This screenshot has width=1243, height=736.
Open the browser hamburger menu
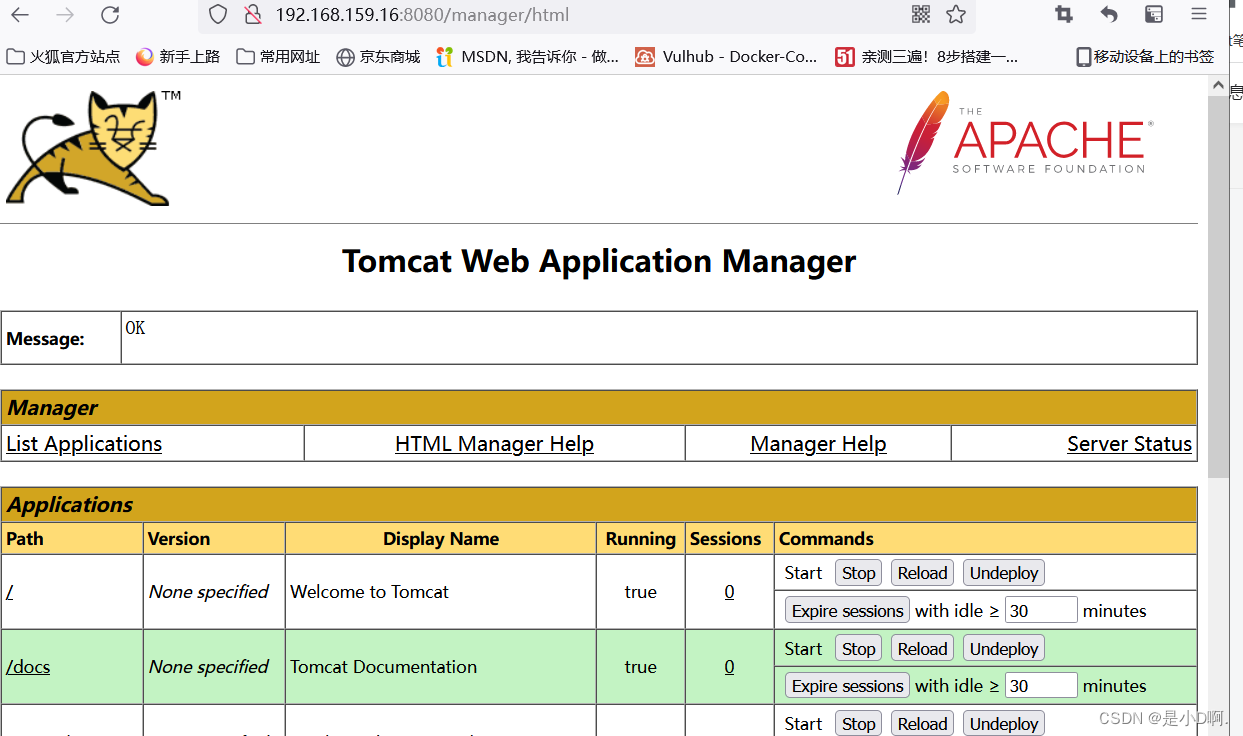(x=1199, y=14)
